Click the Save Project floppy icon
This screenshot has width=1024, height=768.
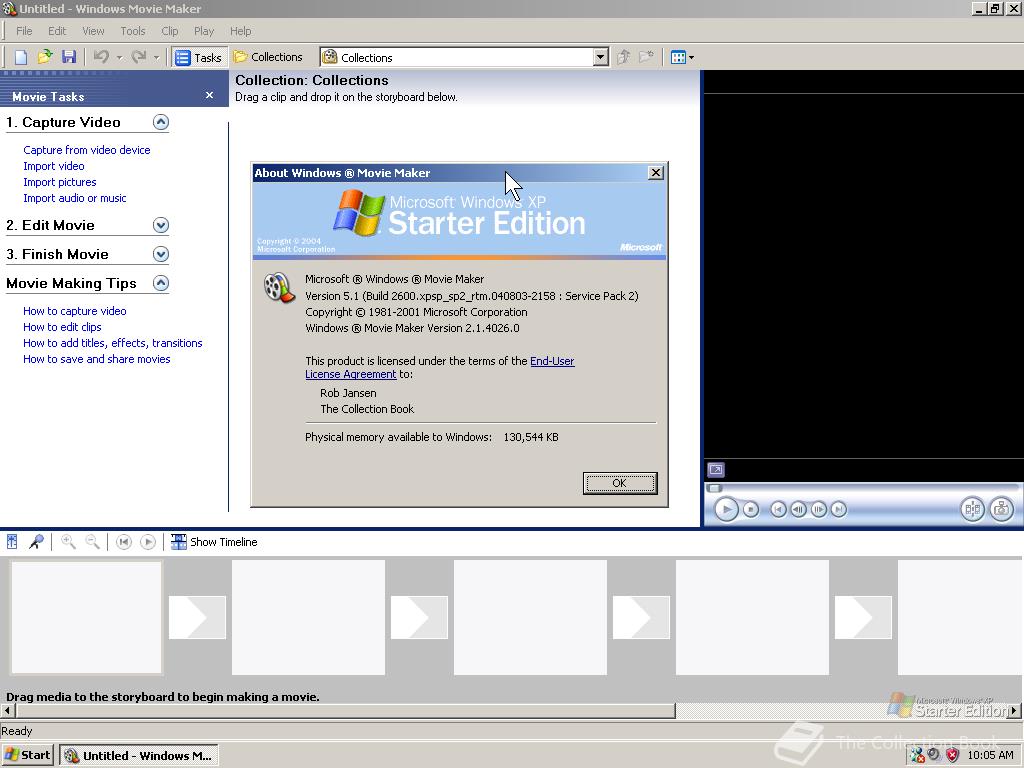(69, 57)
